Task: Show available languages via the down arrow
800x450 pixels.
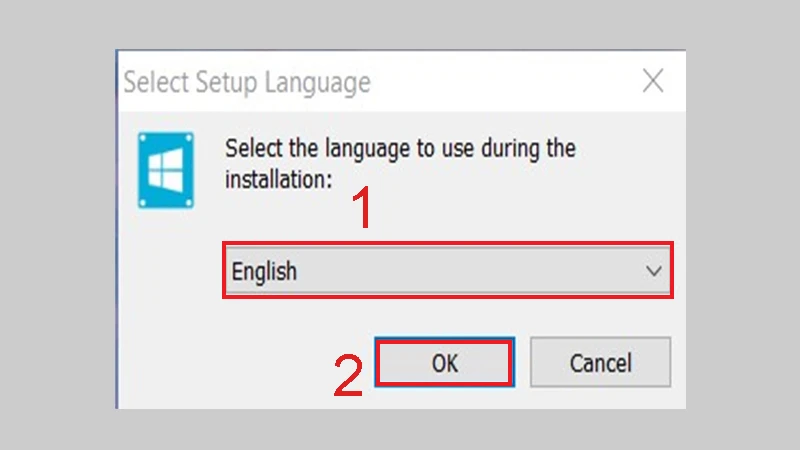Action: click(654, 271)
